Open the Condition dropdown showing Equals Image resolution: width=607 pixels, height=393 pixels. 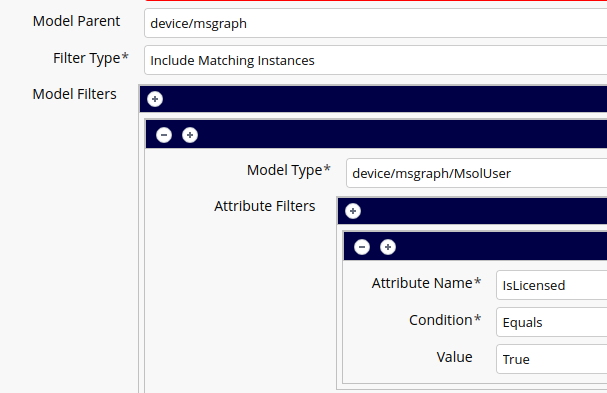click(552, 322)
